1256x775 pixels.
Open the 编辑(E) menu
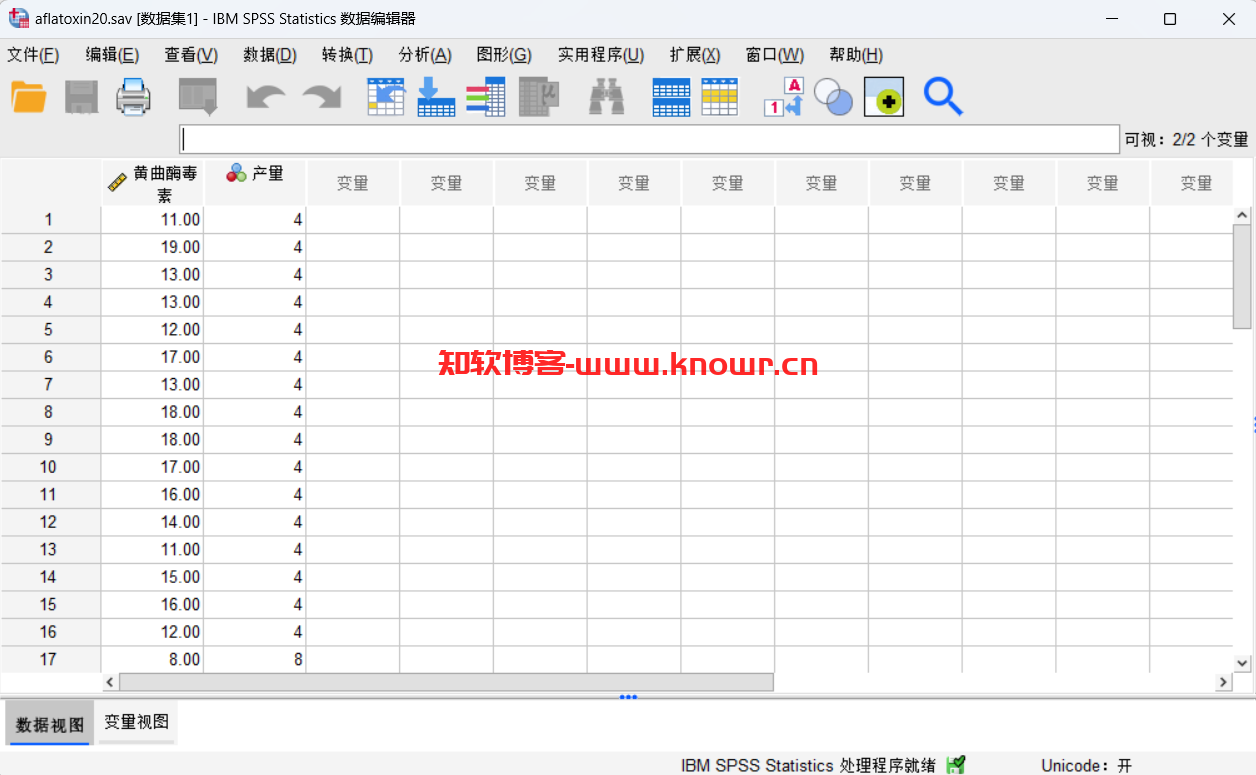pos(112,55)
